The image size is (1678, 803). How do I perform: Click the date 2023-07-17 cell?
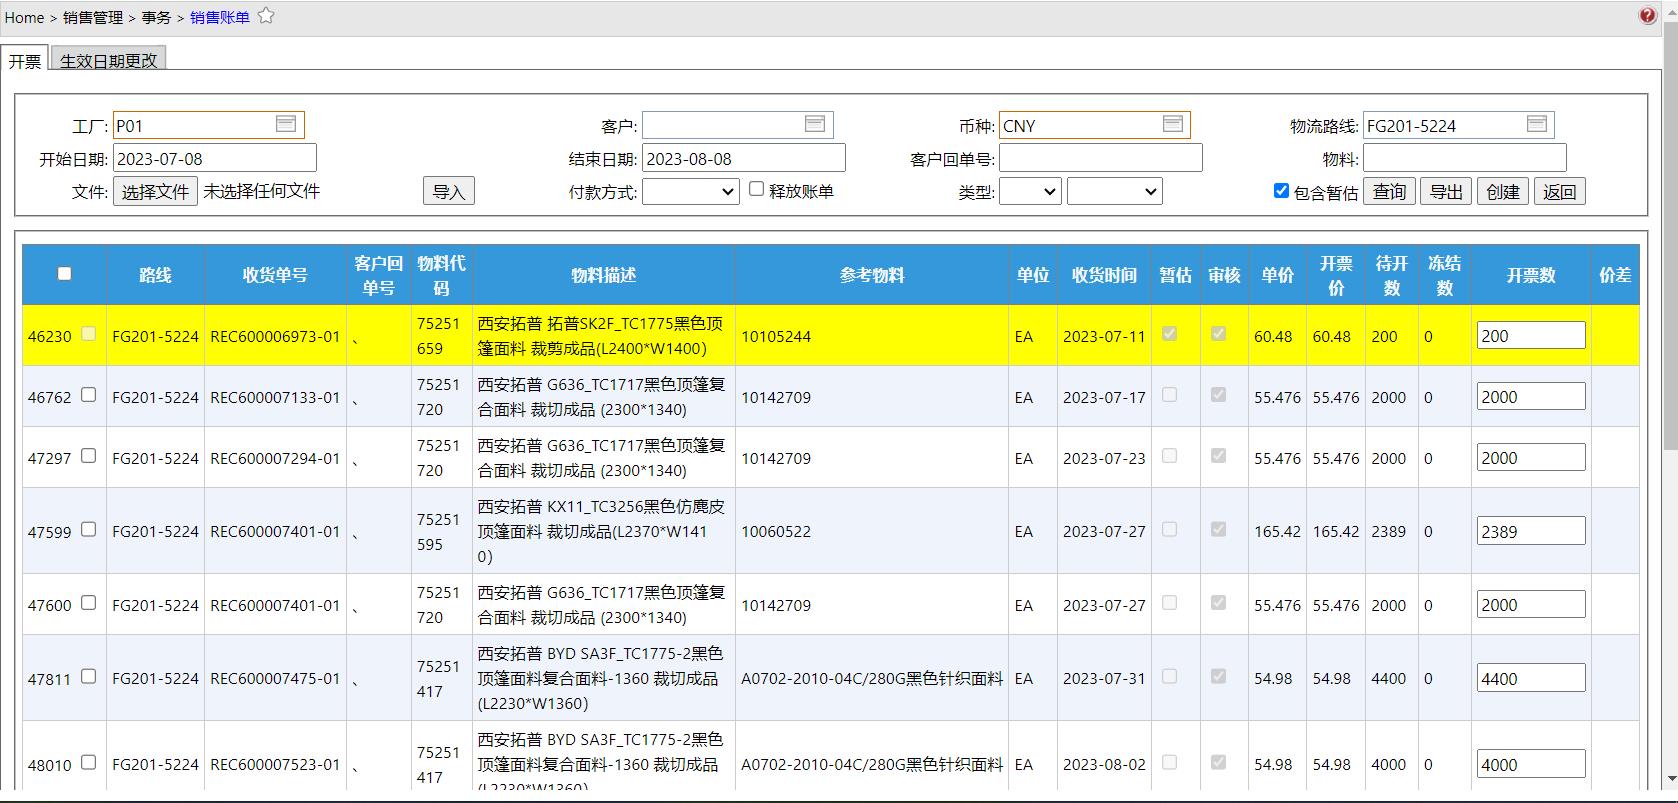(x=1104, y=397)
